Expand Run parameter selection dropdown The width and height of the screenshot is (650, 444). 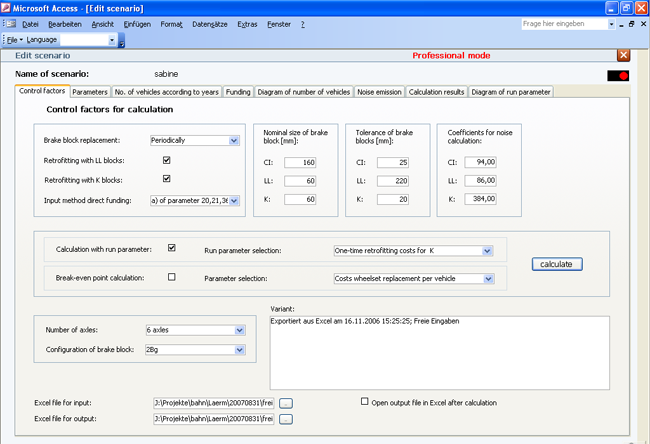pyautogui.click(x=488, y=251)
